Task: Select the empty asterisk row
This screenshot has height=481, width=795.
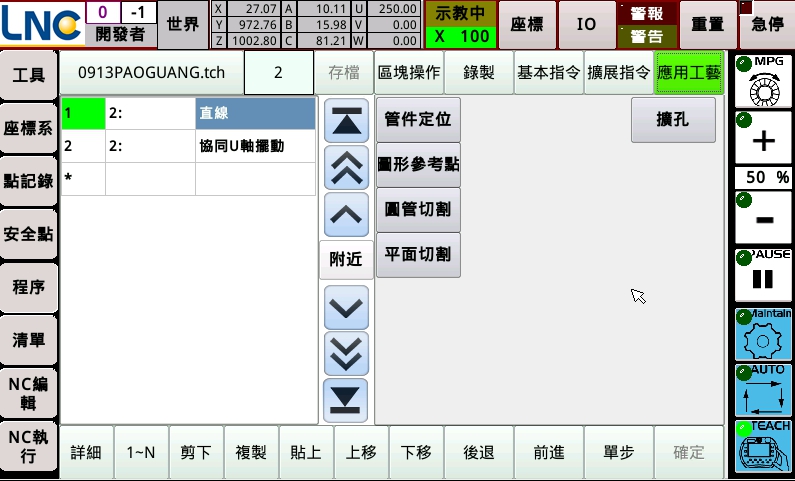Action: pyautogui.click(x=188, y=179)
